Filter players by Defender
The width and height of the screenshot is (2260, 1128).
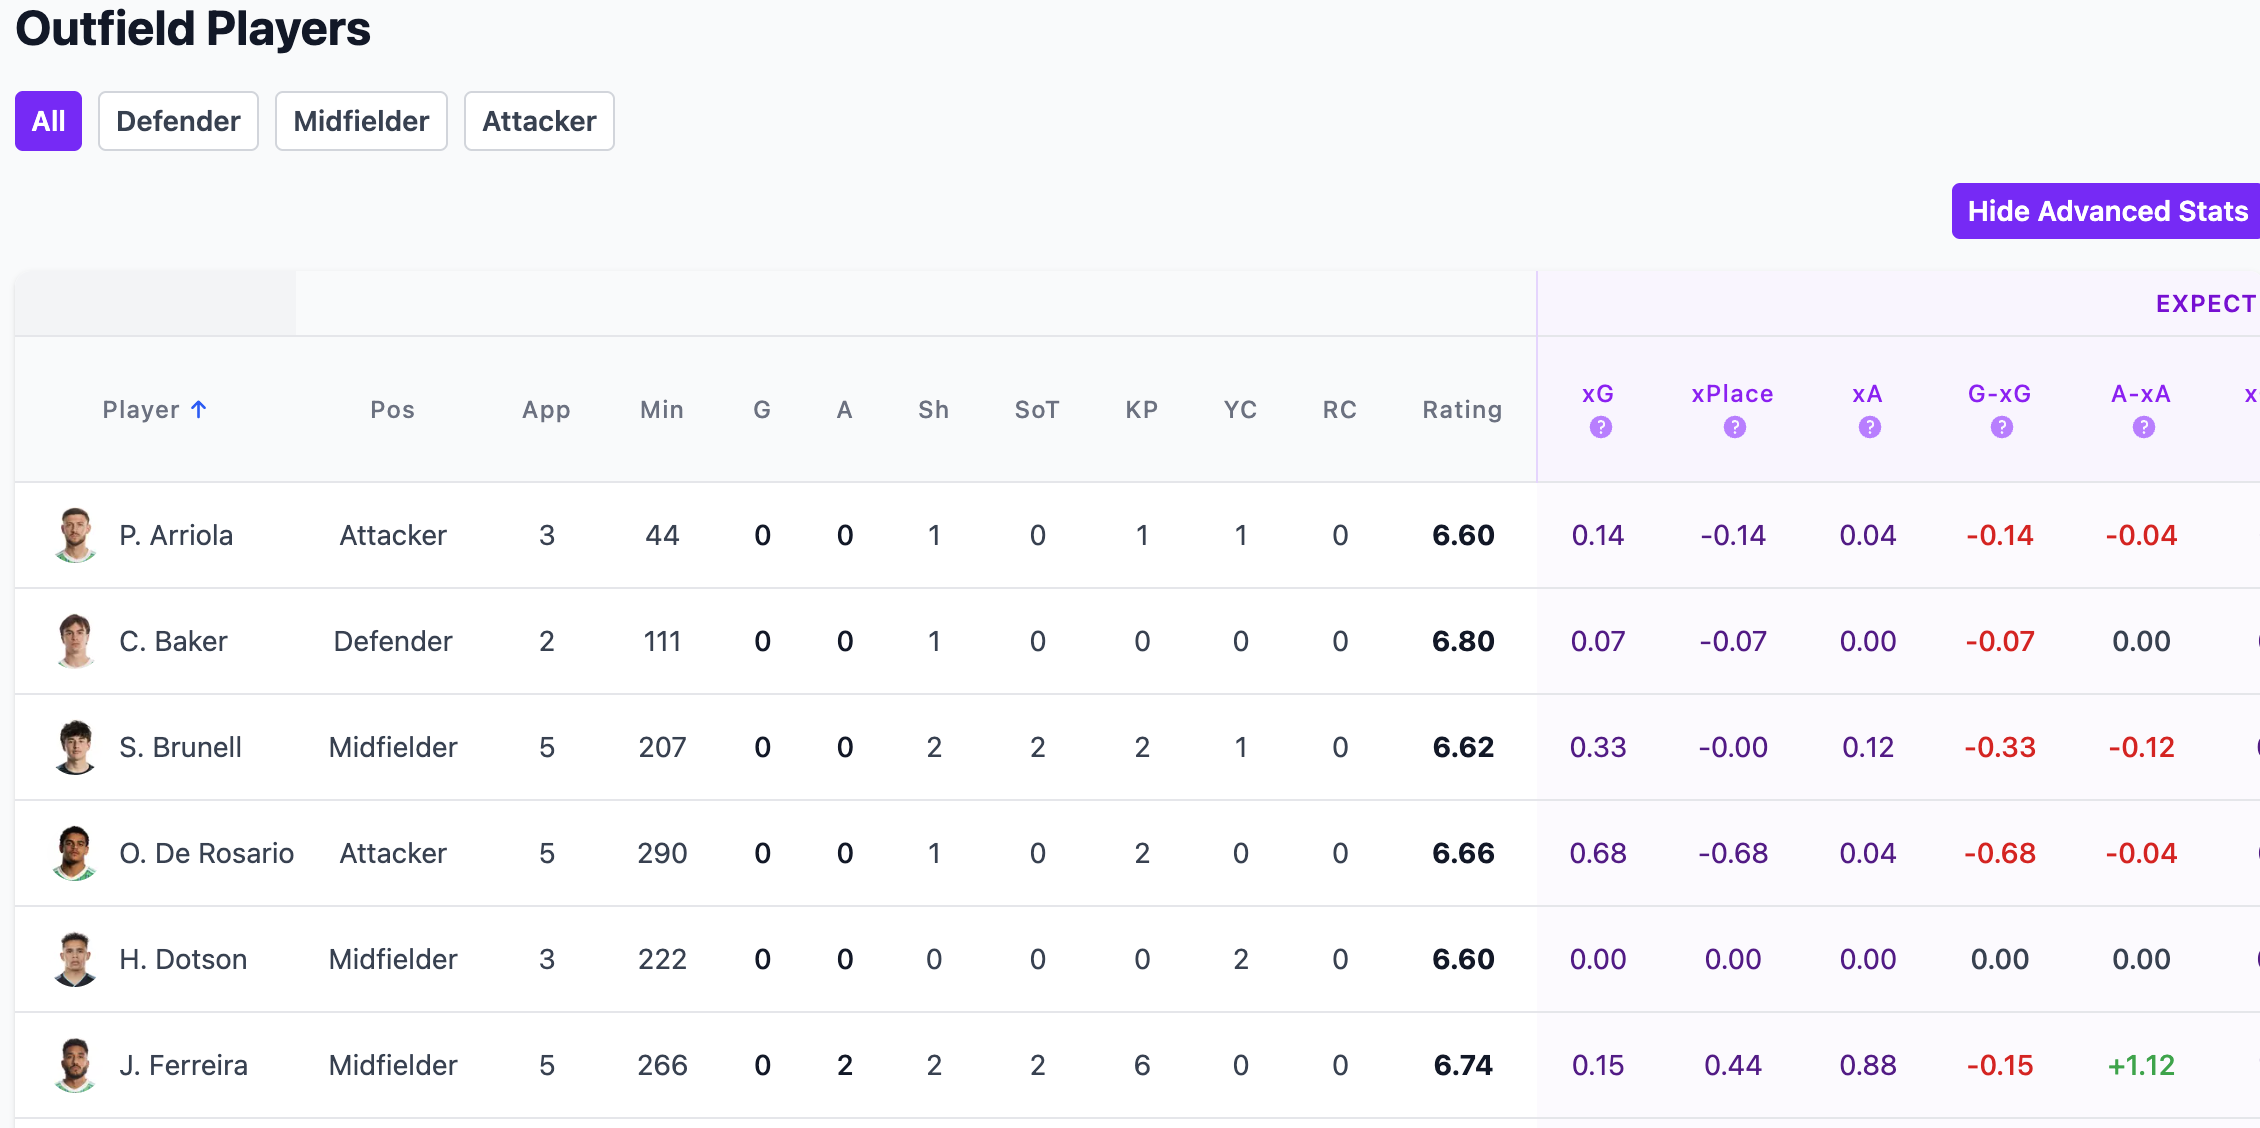178,121
